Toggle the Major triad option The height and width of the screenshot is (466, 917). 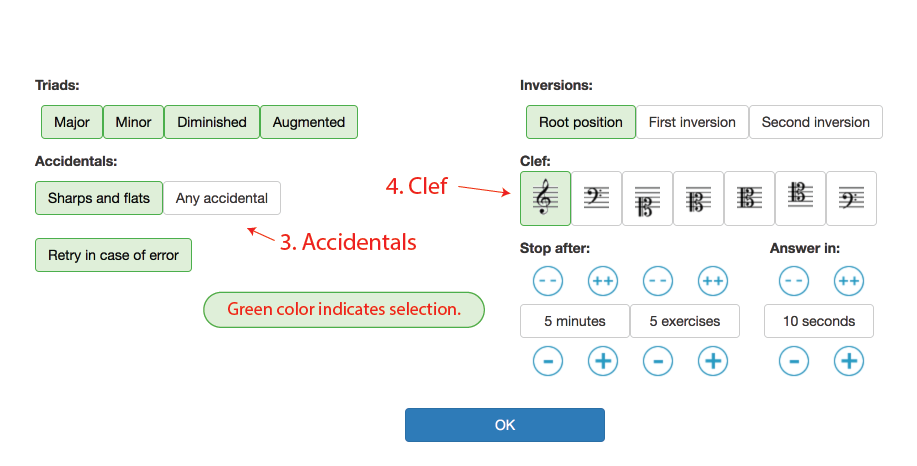pos(72,122)
